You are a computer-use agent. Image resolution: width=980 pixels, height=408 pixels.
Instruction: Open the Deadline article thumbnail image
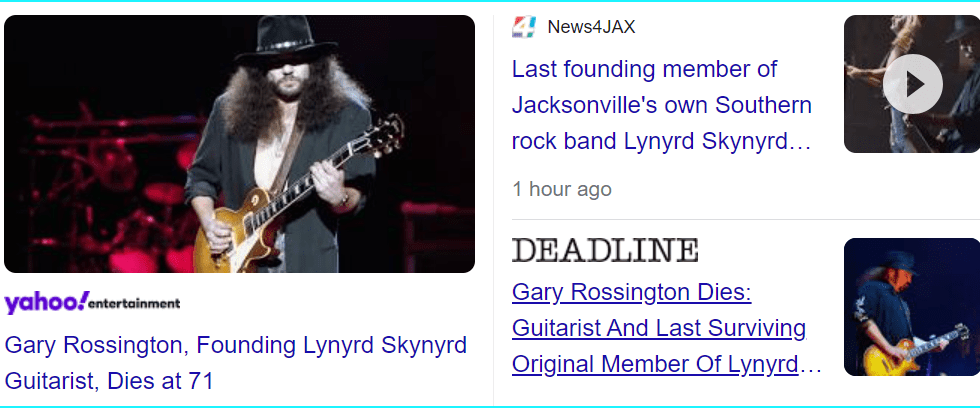[x=912, y=307]
